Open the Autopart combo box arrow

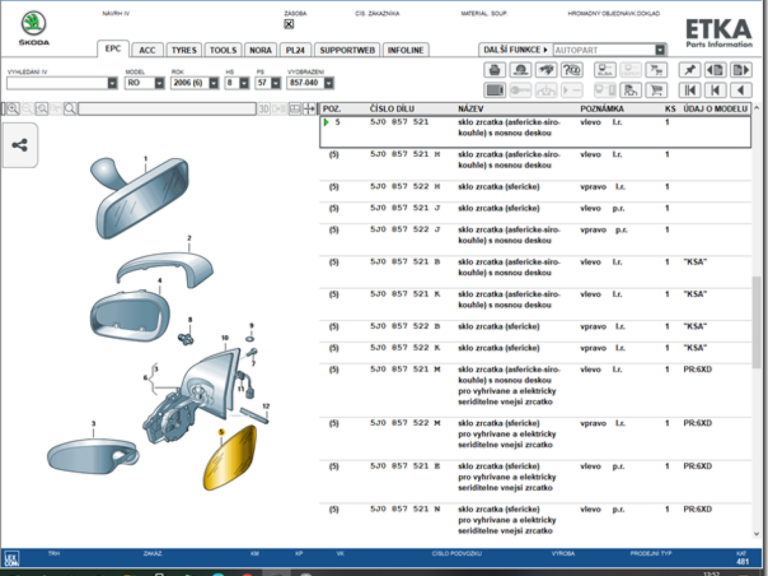pos(660,49)
